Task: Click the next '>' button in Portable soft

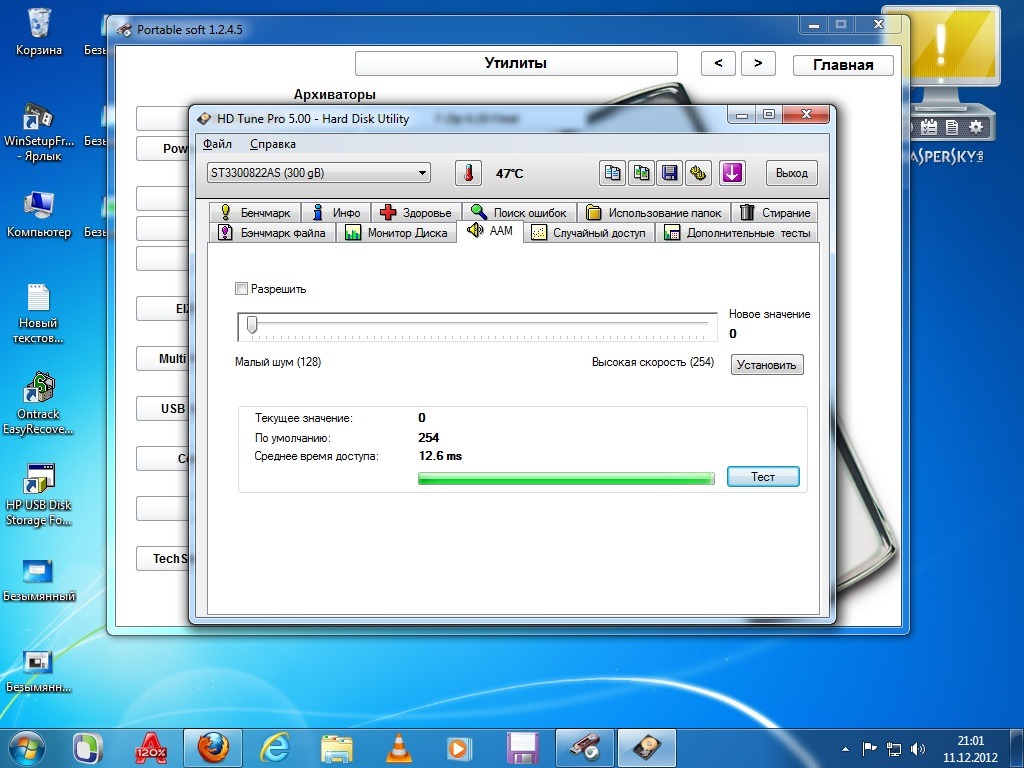Action: pyautogui.click(x=758, y=63)
